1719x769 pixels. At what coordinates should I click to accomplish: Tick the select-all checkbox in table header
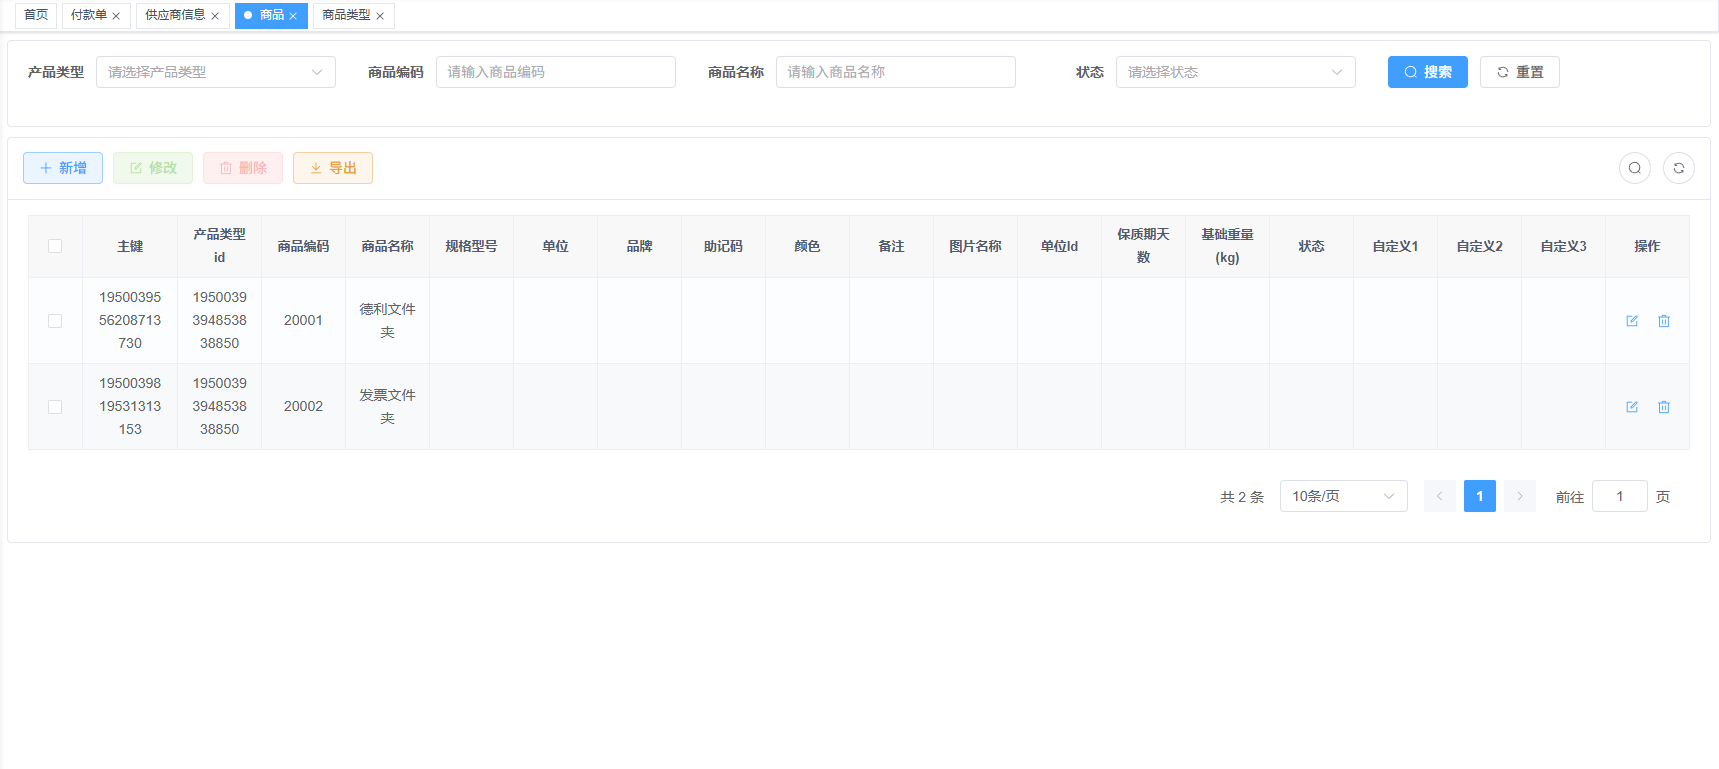(x=55, y=246)
